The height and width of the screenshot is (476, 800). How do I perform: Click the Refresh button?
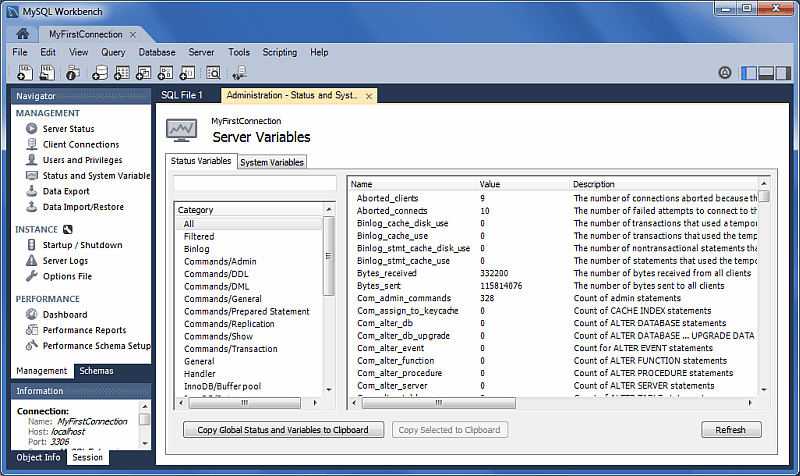click(x=731, y=430)
